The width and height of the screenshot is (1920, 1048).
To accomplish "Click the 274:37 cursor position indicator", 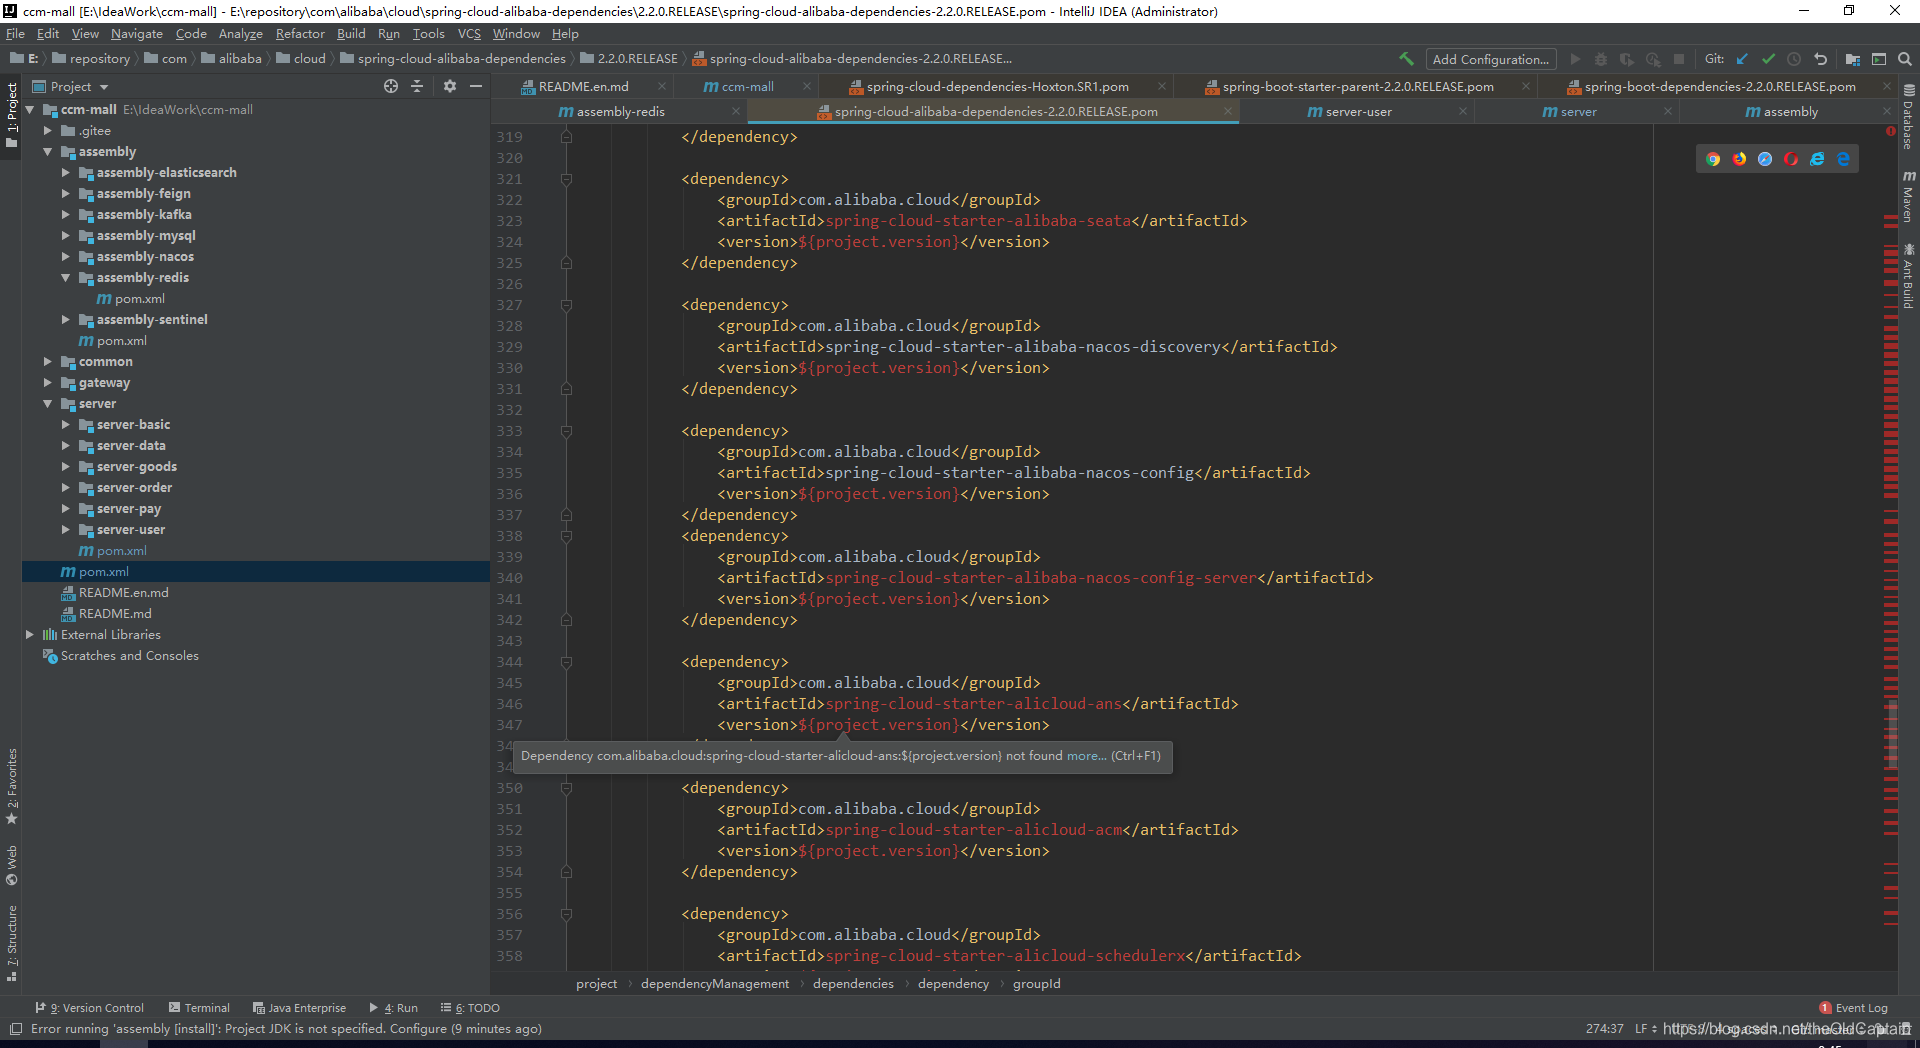I will (x=1604, y=1028).
